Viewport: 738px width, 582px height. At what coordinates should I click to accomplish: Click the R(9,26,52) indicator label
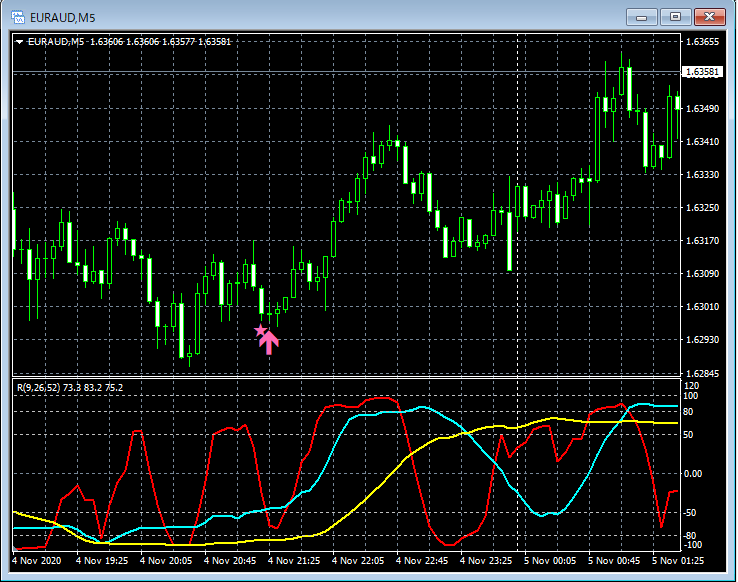point(70,388)
